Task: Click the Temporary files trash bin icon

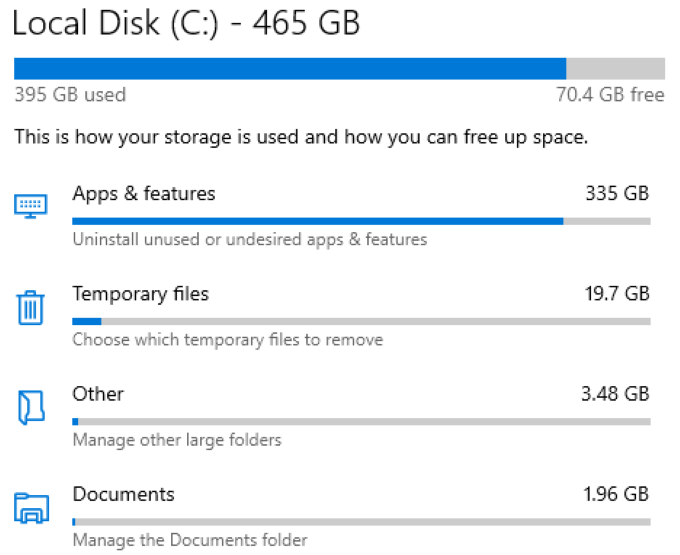Action: click(x=30, y=306)
